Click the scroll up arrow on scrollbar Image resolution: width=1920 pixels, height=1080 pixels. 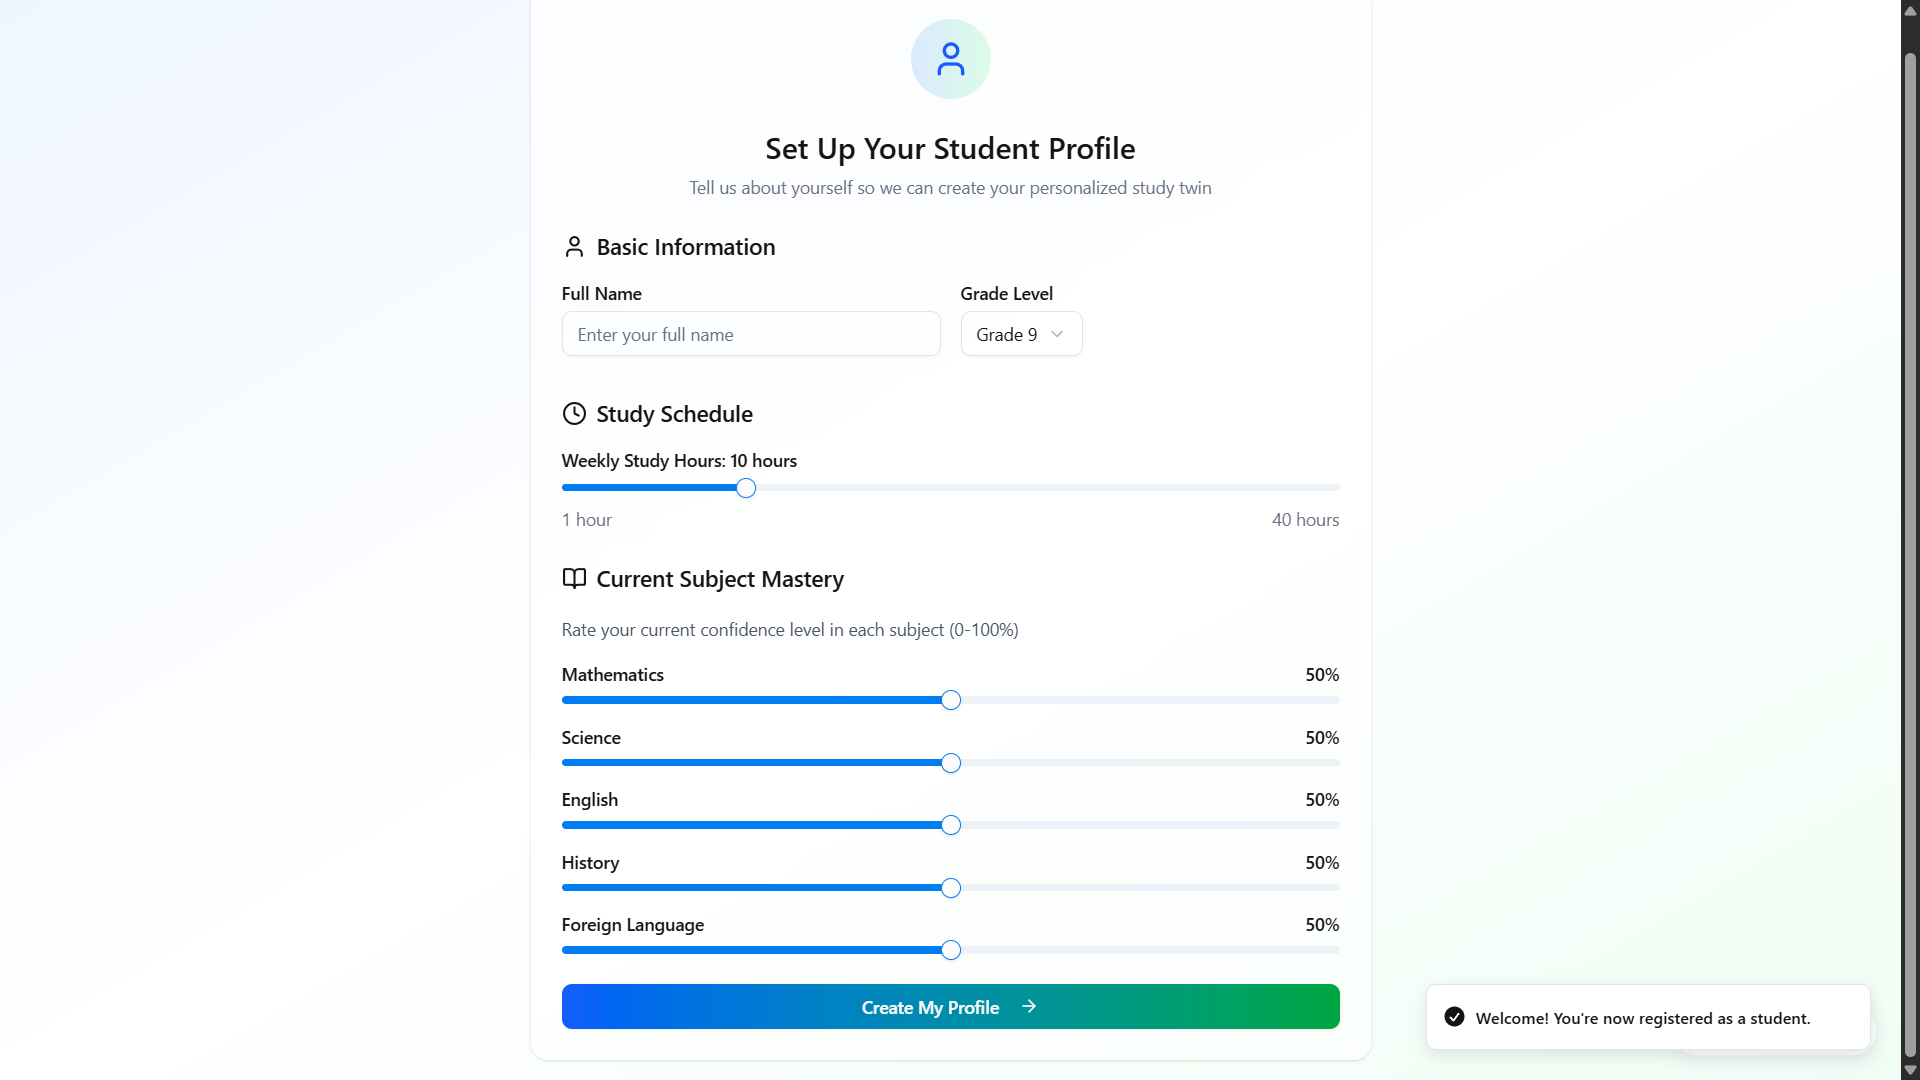1910,10
